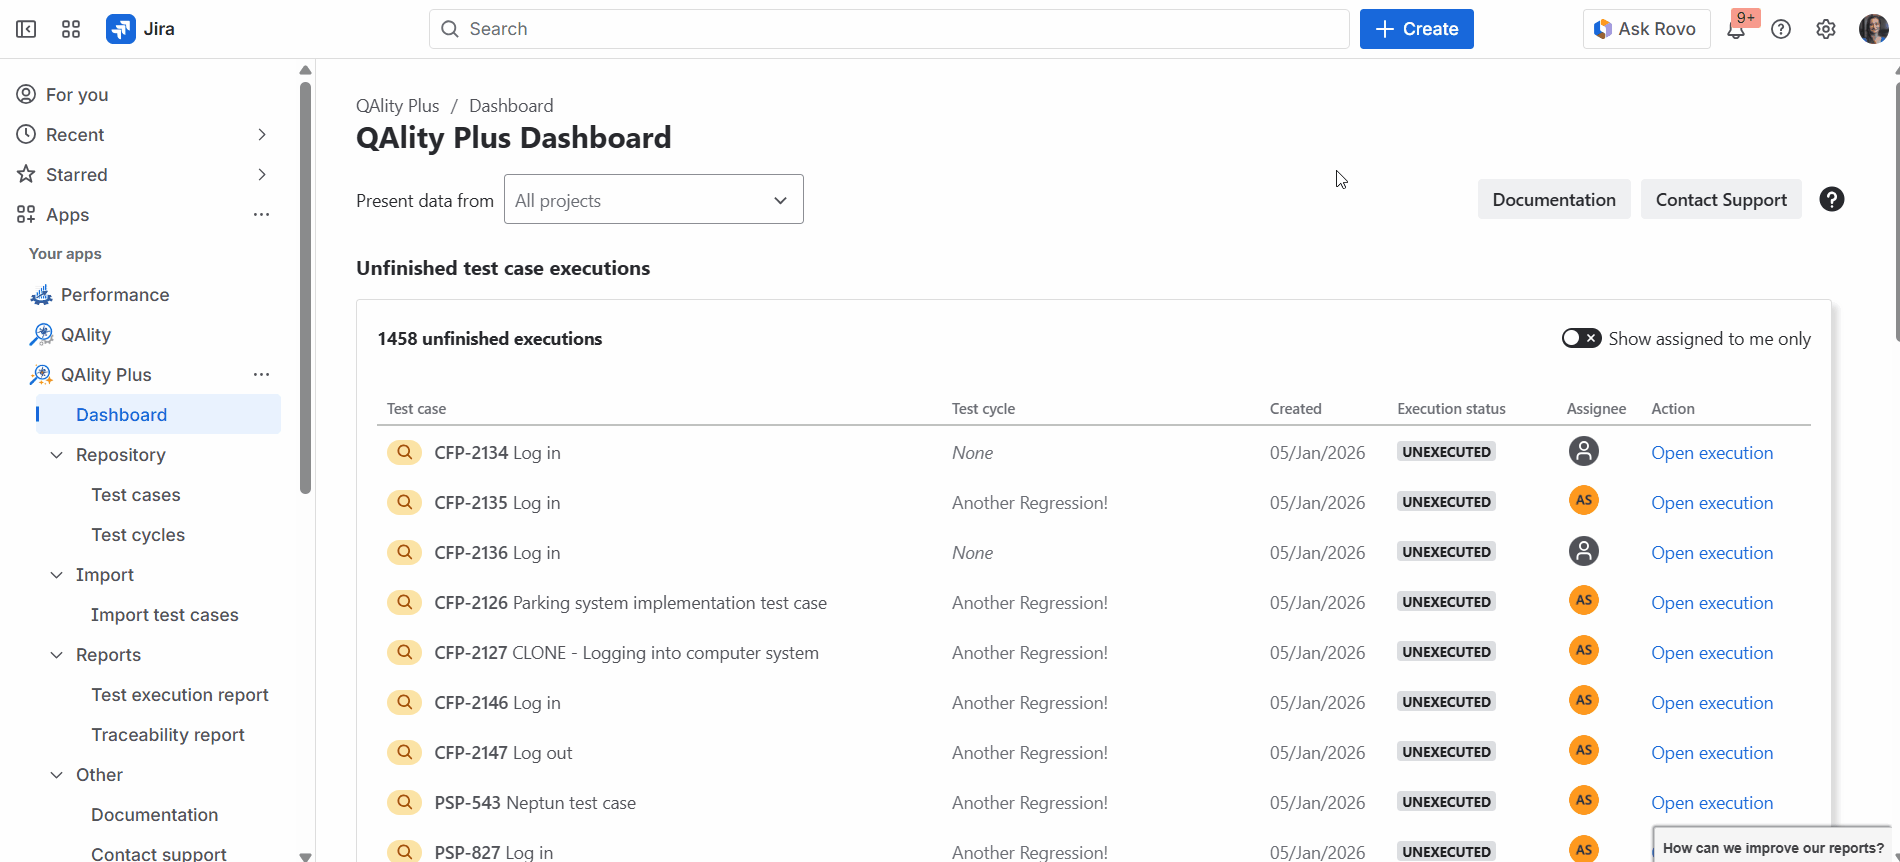Viewport: 1900px width, 862px height.
Task: Select Dashboard in the sidebar
Action: [158, 414]
